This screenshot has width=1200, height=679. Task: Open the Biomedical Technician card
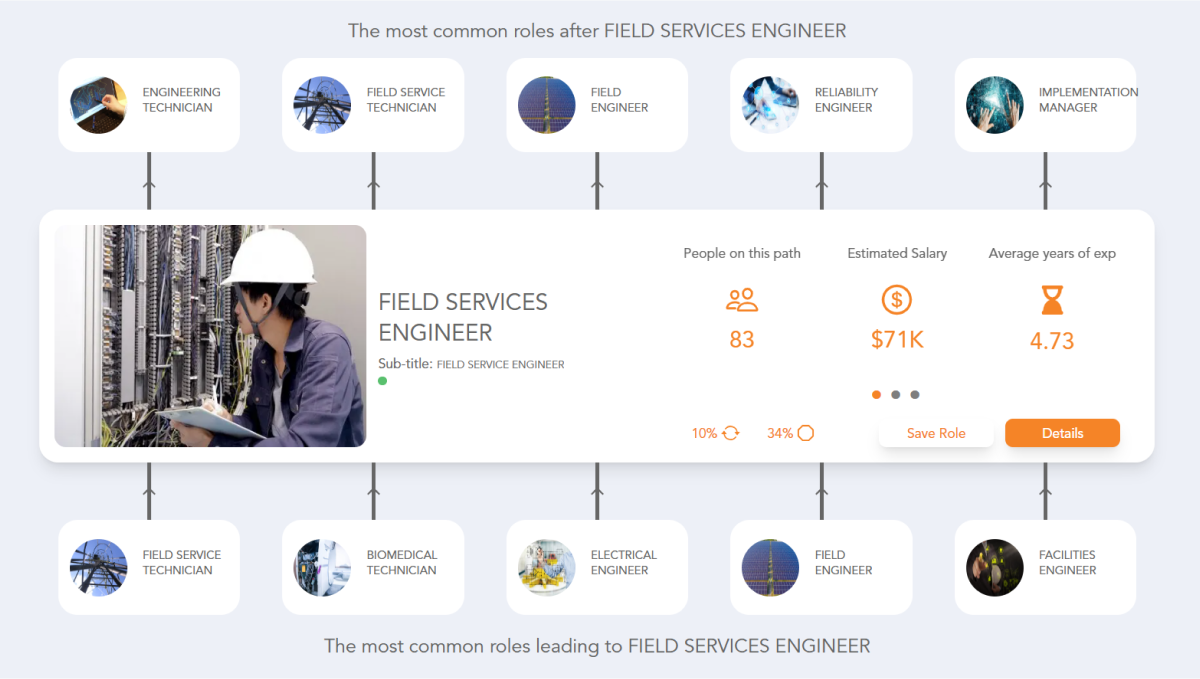(x=372, y=566)
